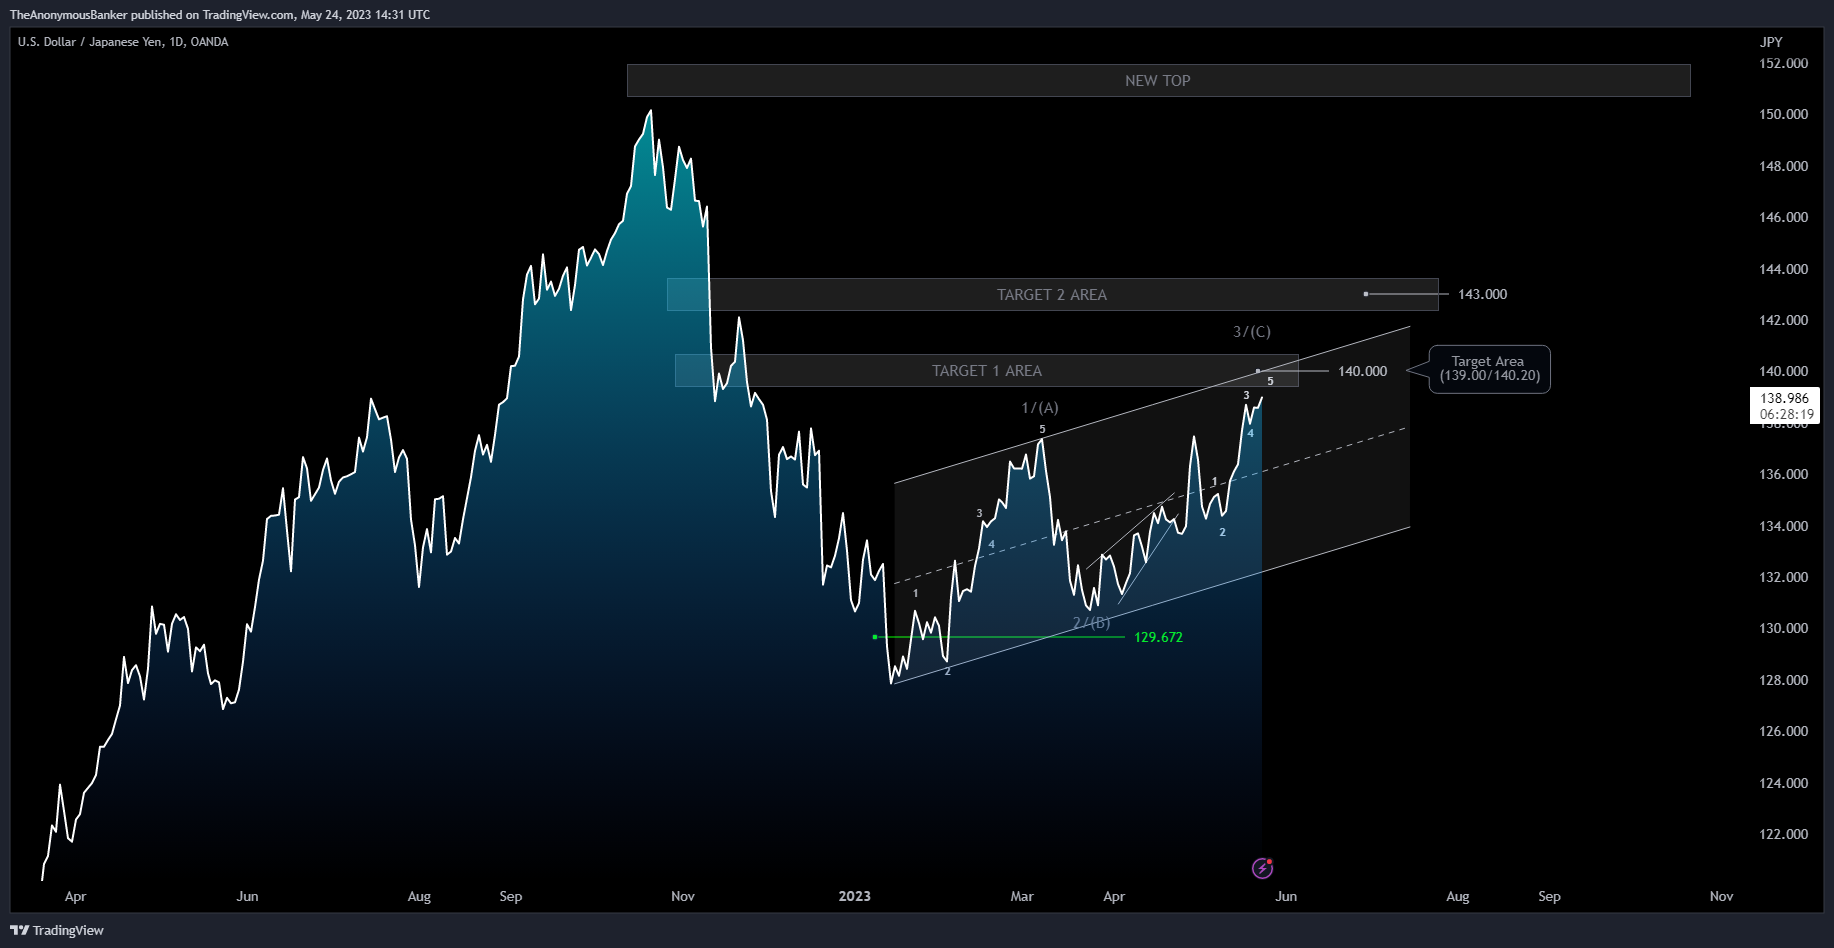Click the JPY currency label
Screen dimensions: 1834x948
click(x=1771, y=42)
